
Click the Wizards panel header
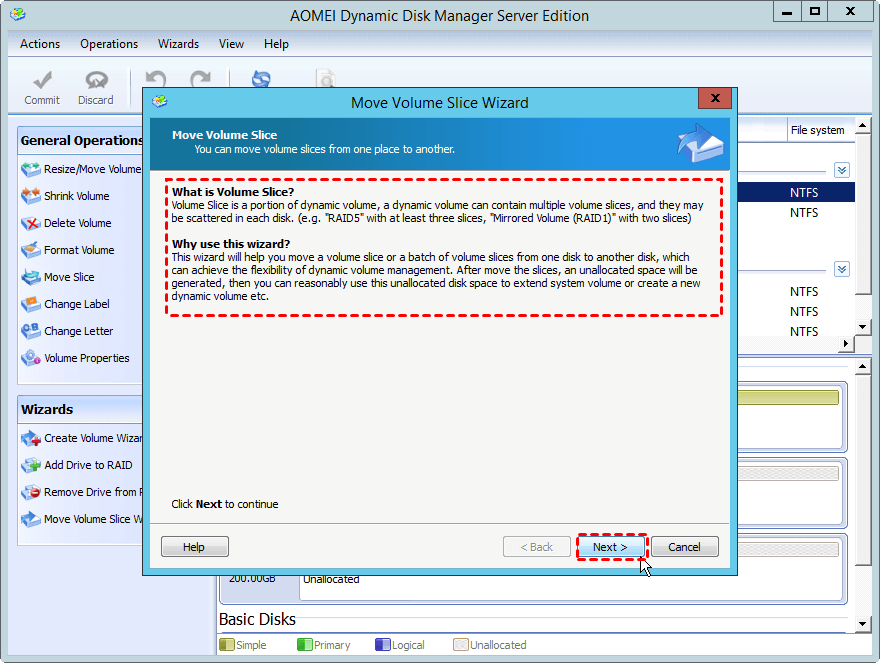point(80,409)
